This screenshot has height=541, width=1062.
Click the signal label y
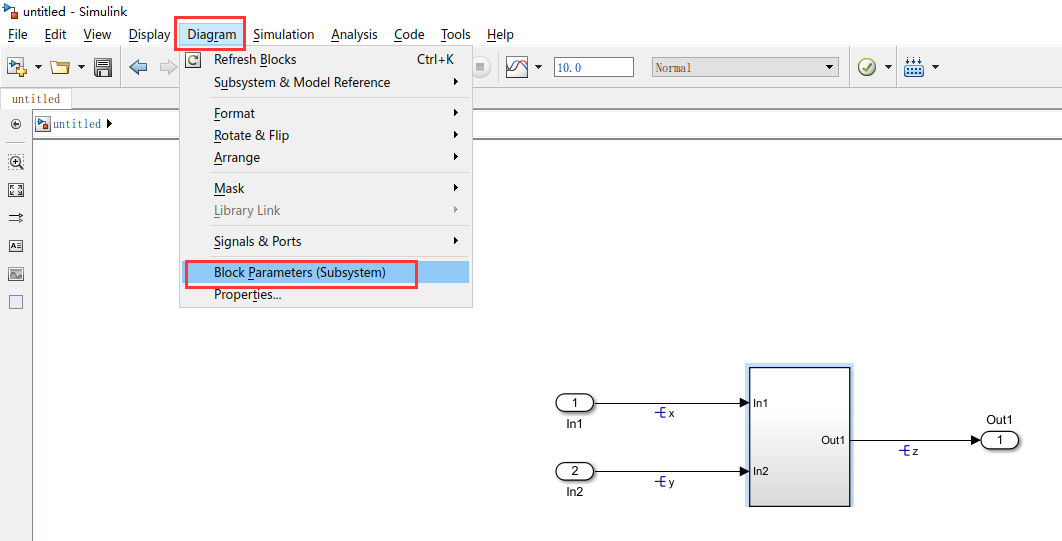pyautogui.click(x=671, y=482)
